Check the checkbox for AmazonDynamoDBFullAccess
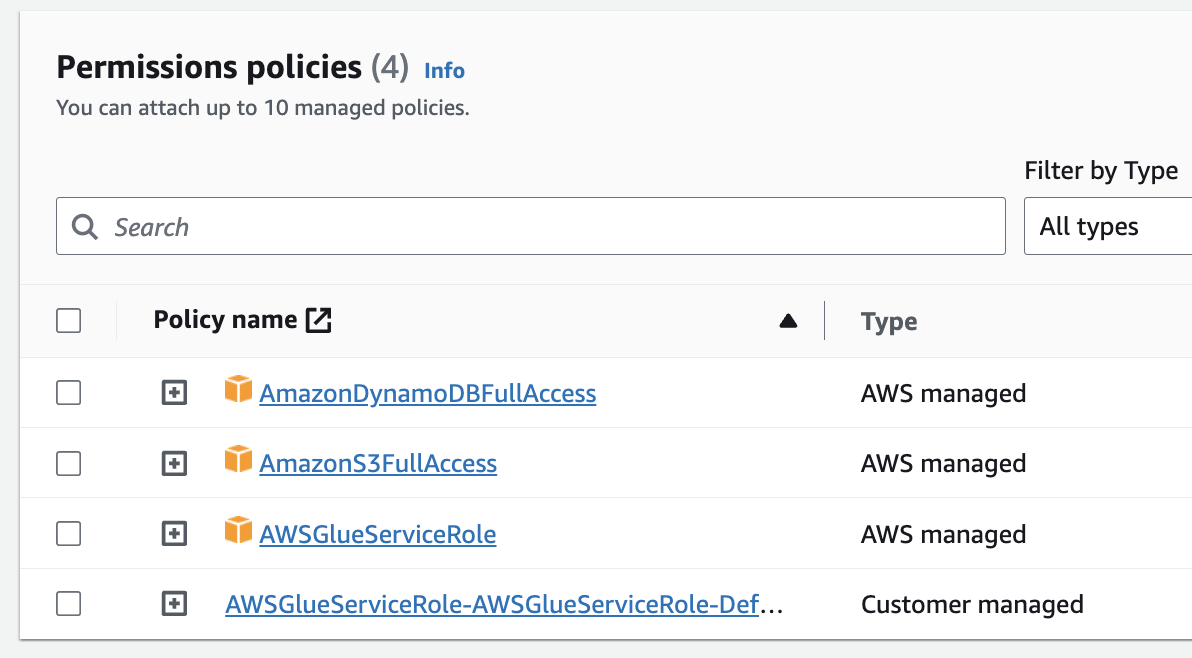The width and height of the screenshot is (1192, 658). (x=68, y=392)
